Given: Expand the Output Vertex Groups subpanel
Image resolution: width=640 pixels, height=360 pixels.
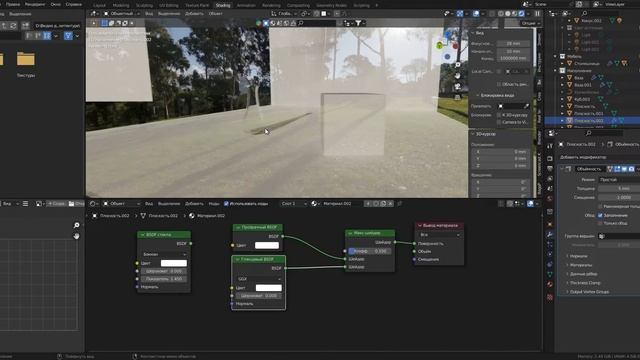Looking at the screenshot, I should [x=588, y=292].
